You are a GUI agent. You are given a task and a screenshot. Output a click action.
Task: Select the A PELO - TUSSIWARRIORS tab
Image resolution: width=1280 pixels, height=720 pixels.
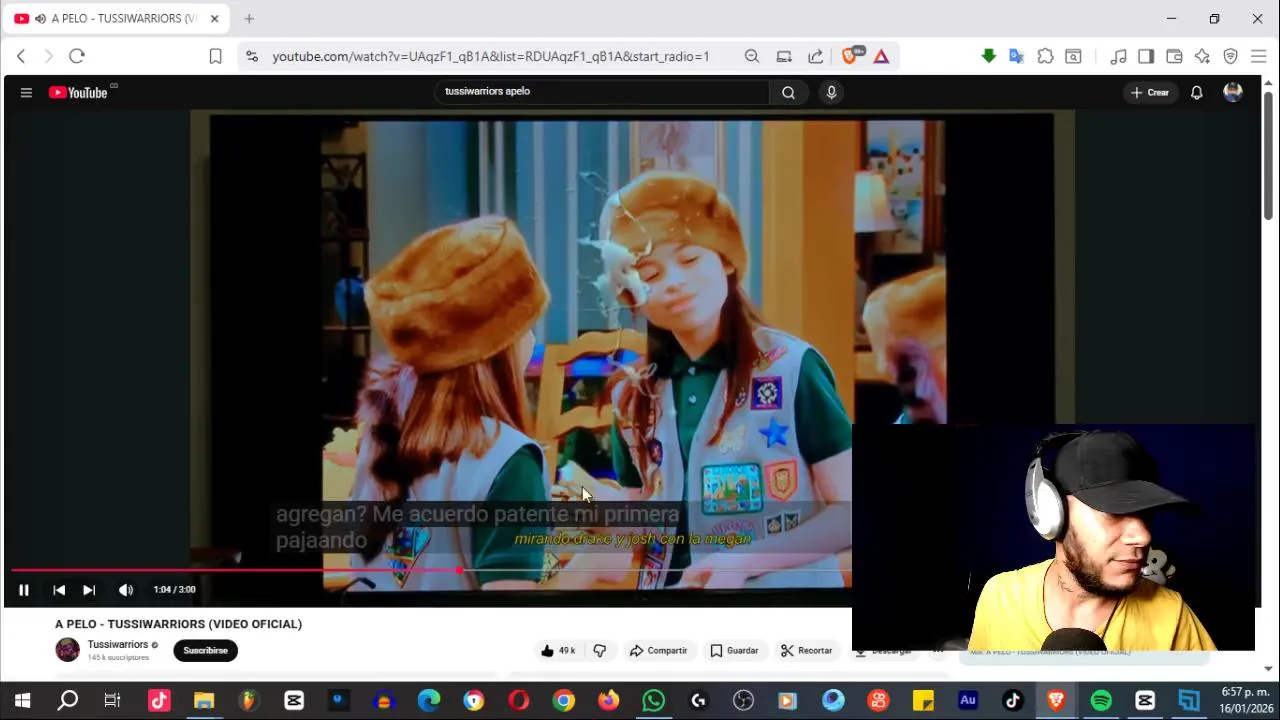pos(115,18)
